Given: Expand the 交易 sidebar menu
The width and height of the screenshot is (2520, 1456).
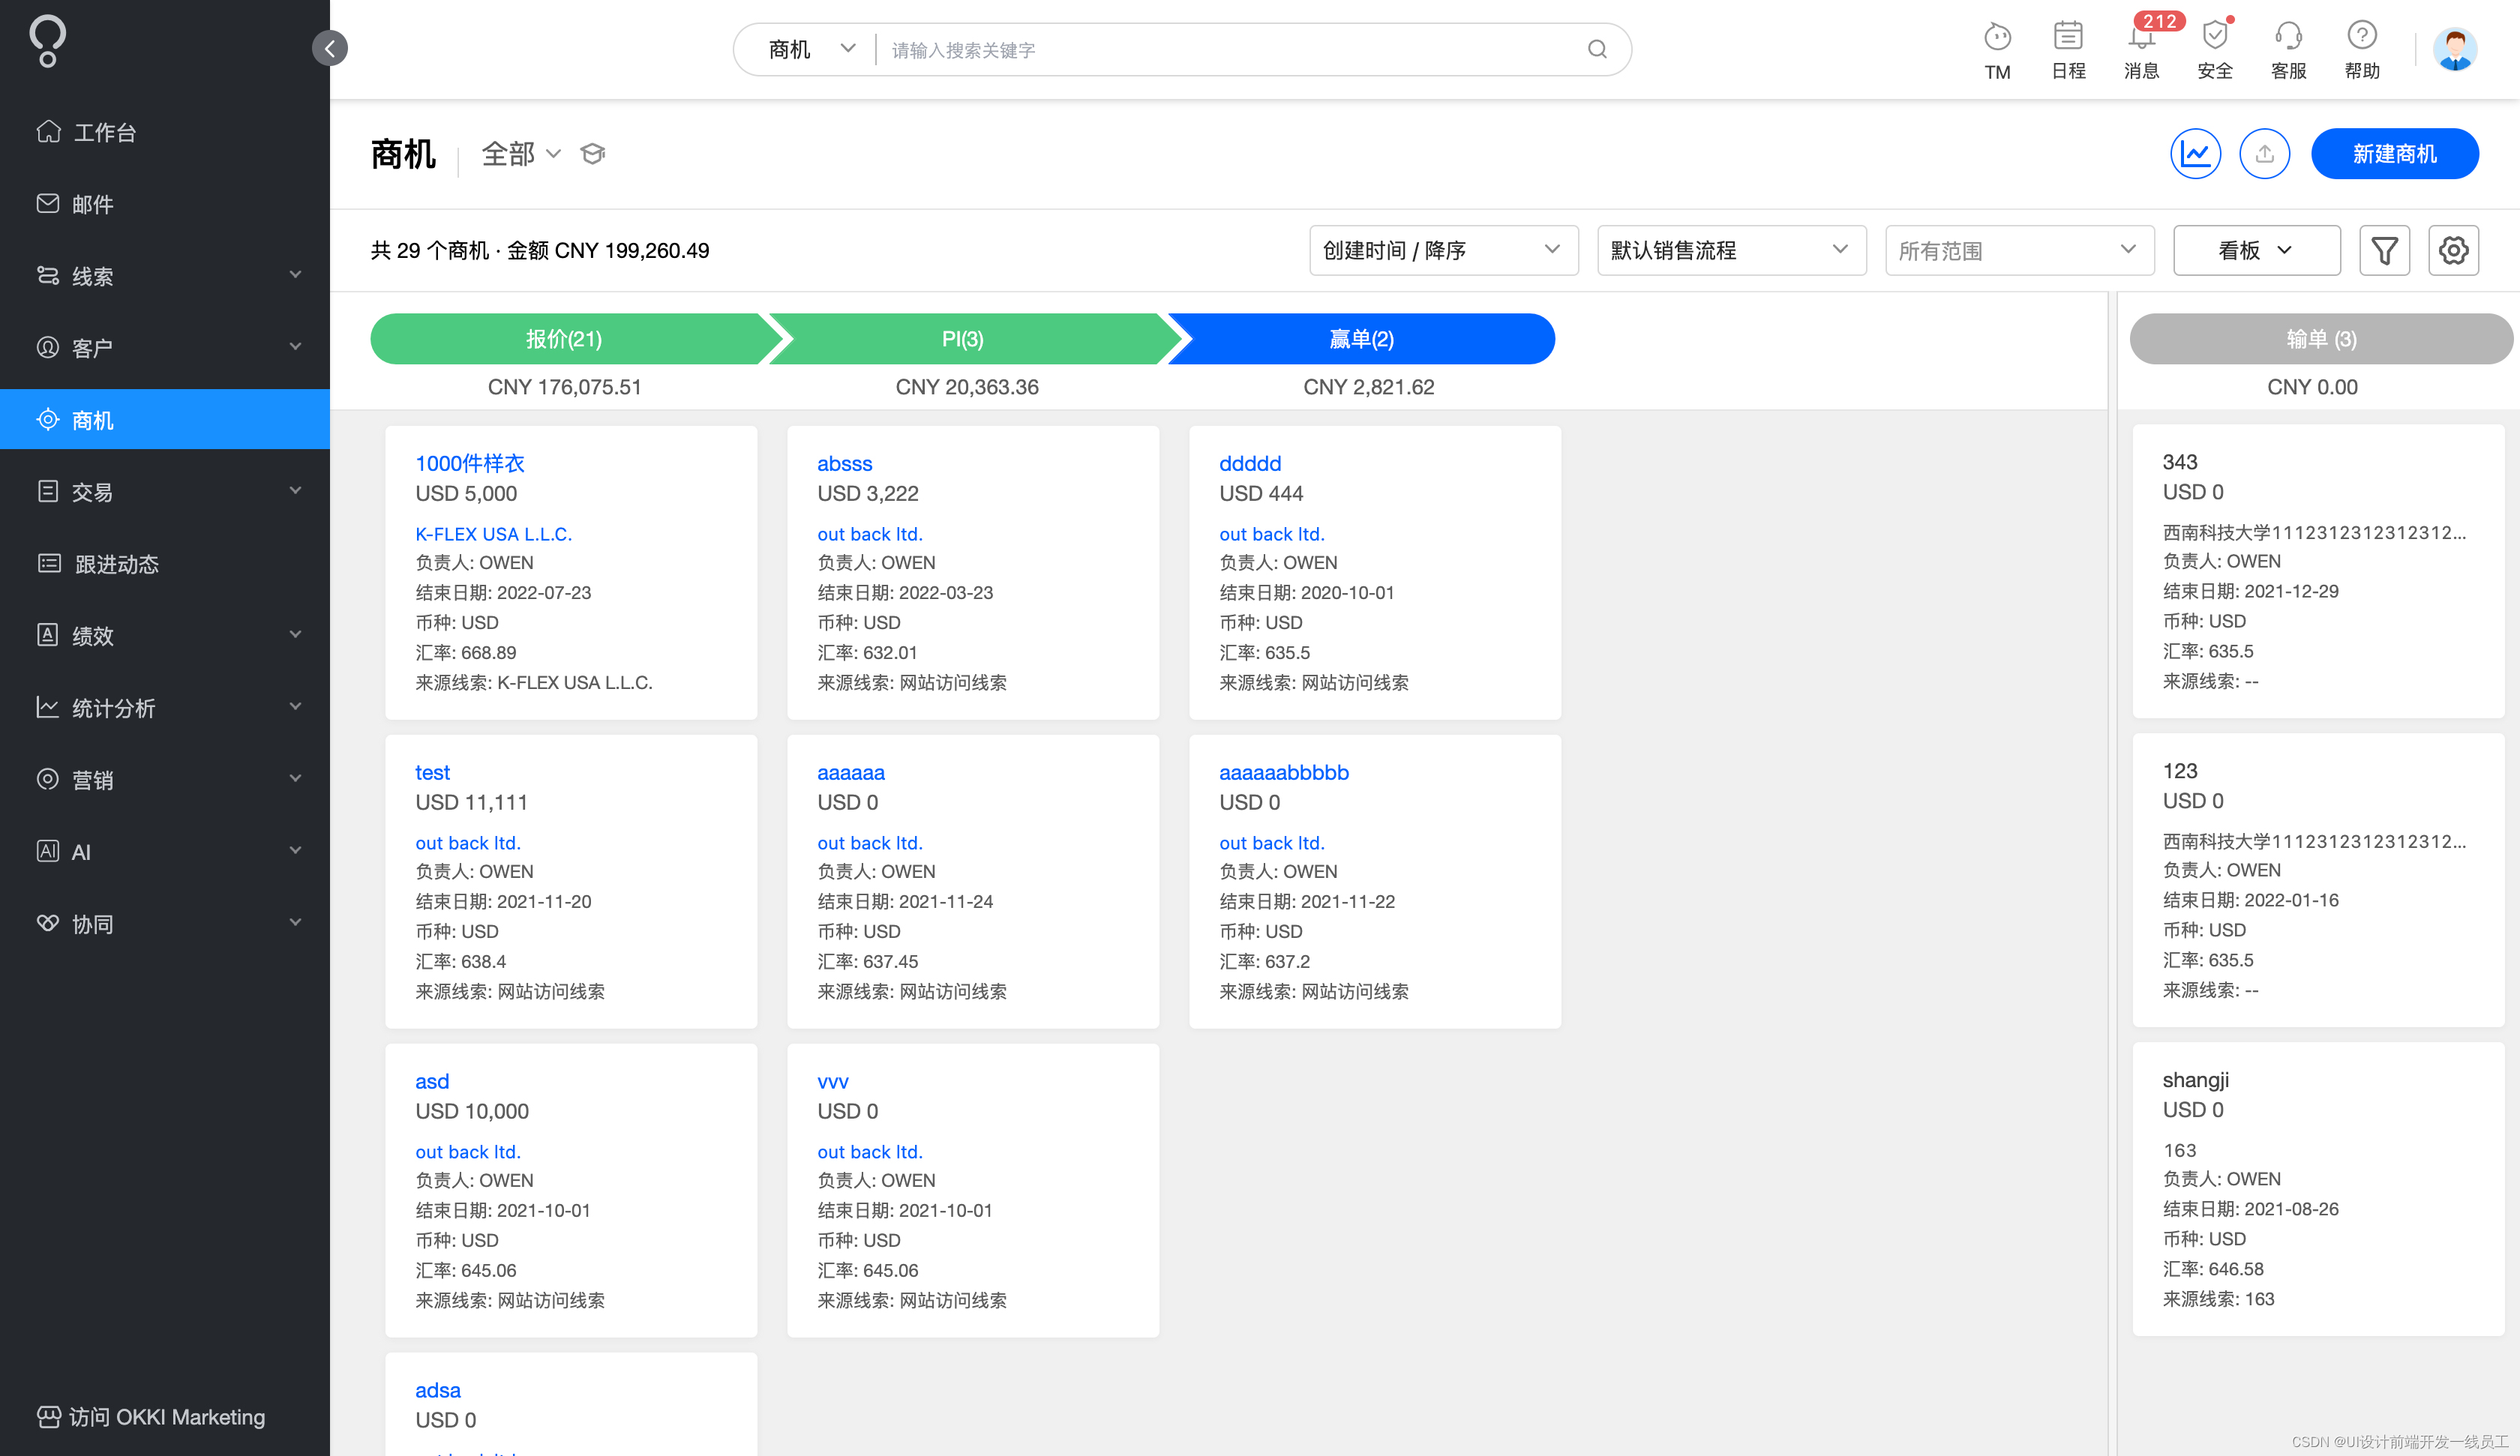Looking at the screenshot, I should tap(165, 492).
